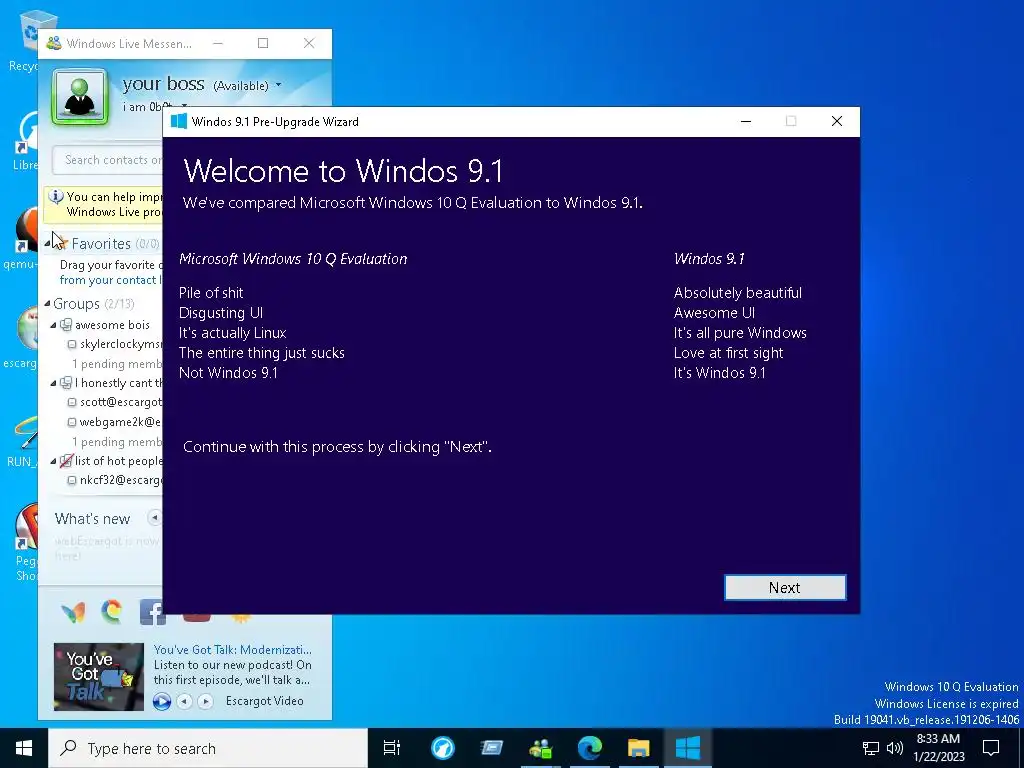Click the What's new previous arrow
Screen dimensions: 1024x768
point(155,518)
